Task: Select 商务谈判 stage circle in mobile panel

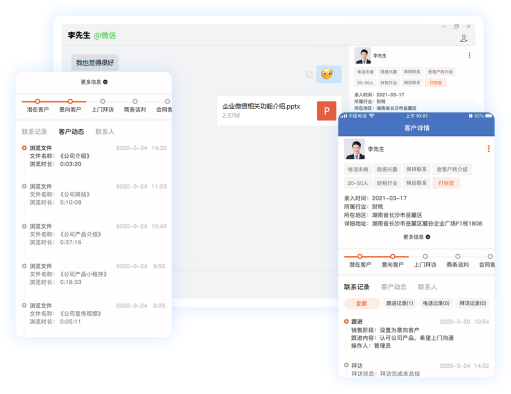Action: point(458,256)
